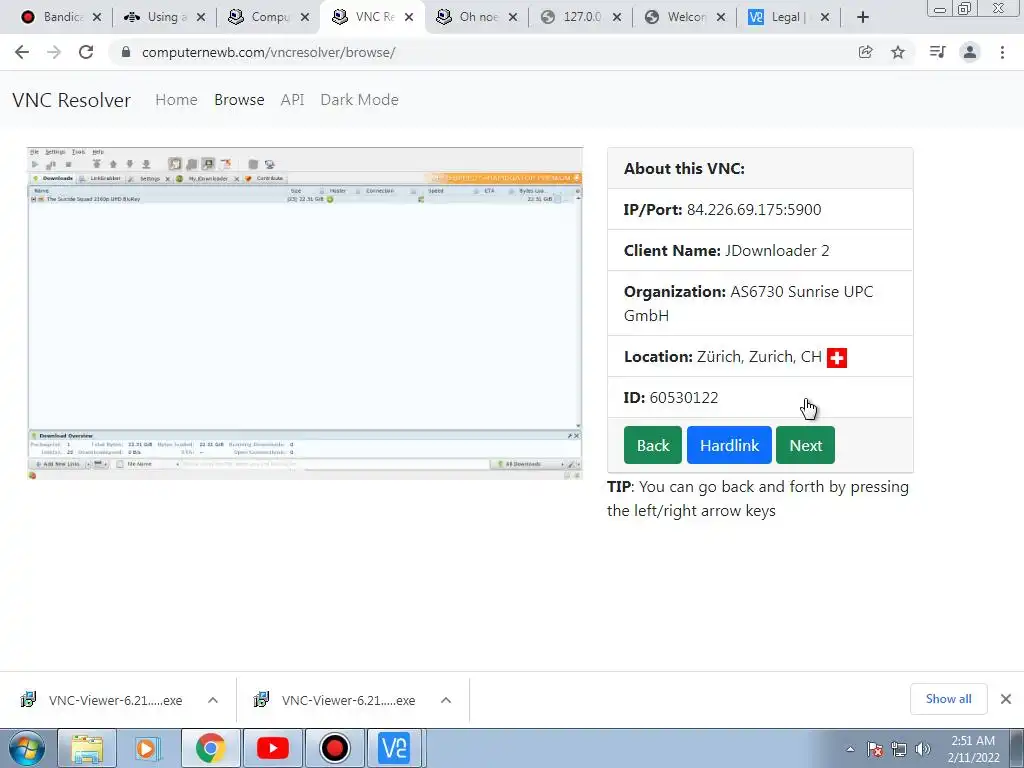The height and width of the screenshot is (768, 1024).
Task: Close the Legal tab
Action: pos(825,17)
